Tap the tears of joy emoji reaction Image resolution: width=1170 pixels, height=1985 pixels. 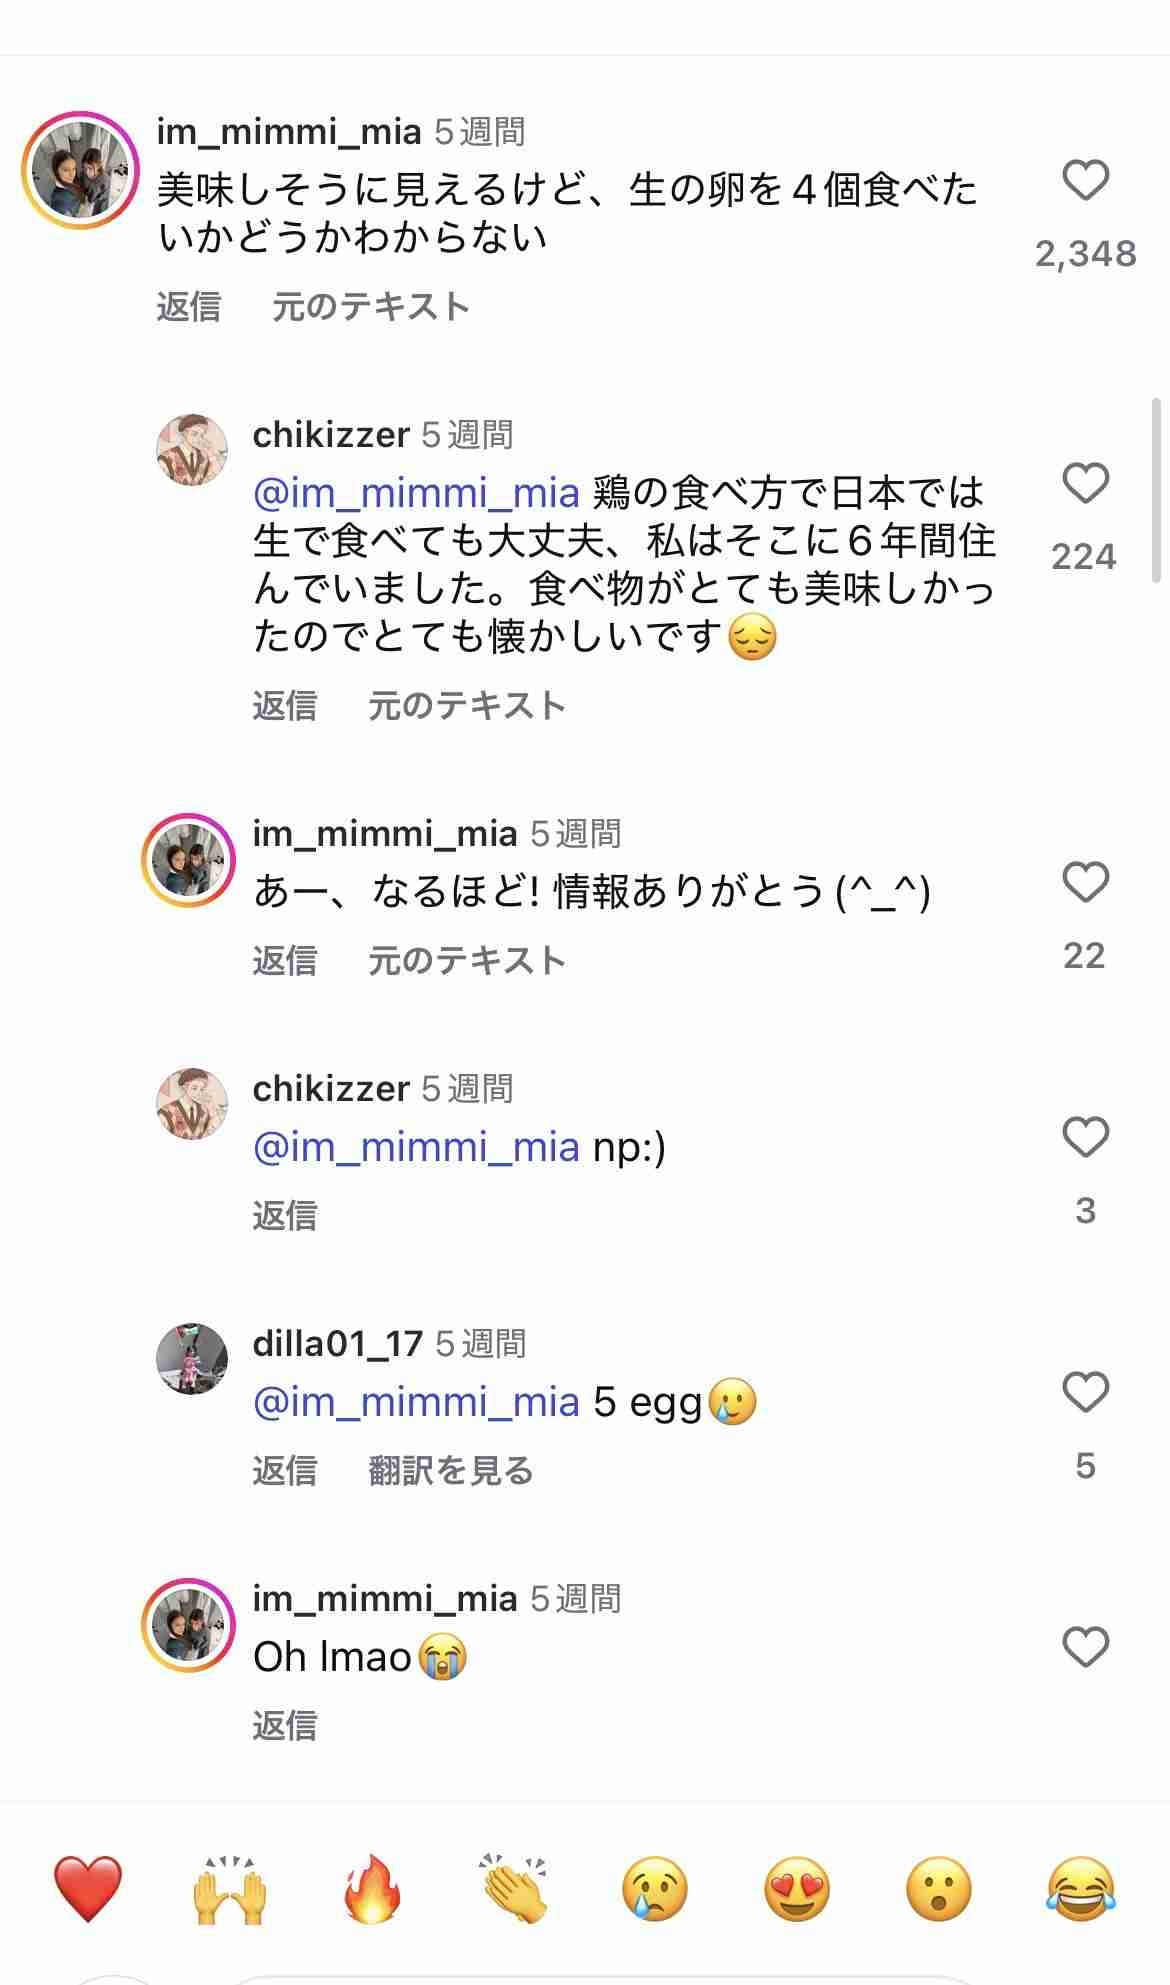pyautogui.click(x=1081, y=1888)
